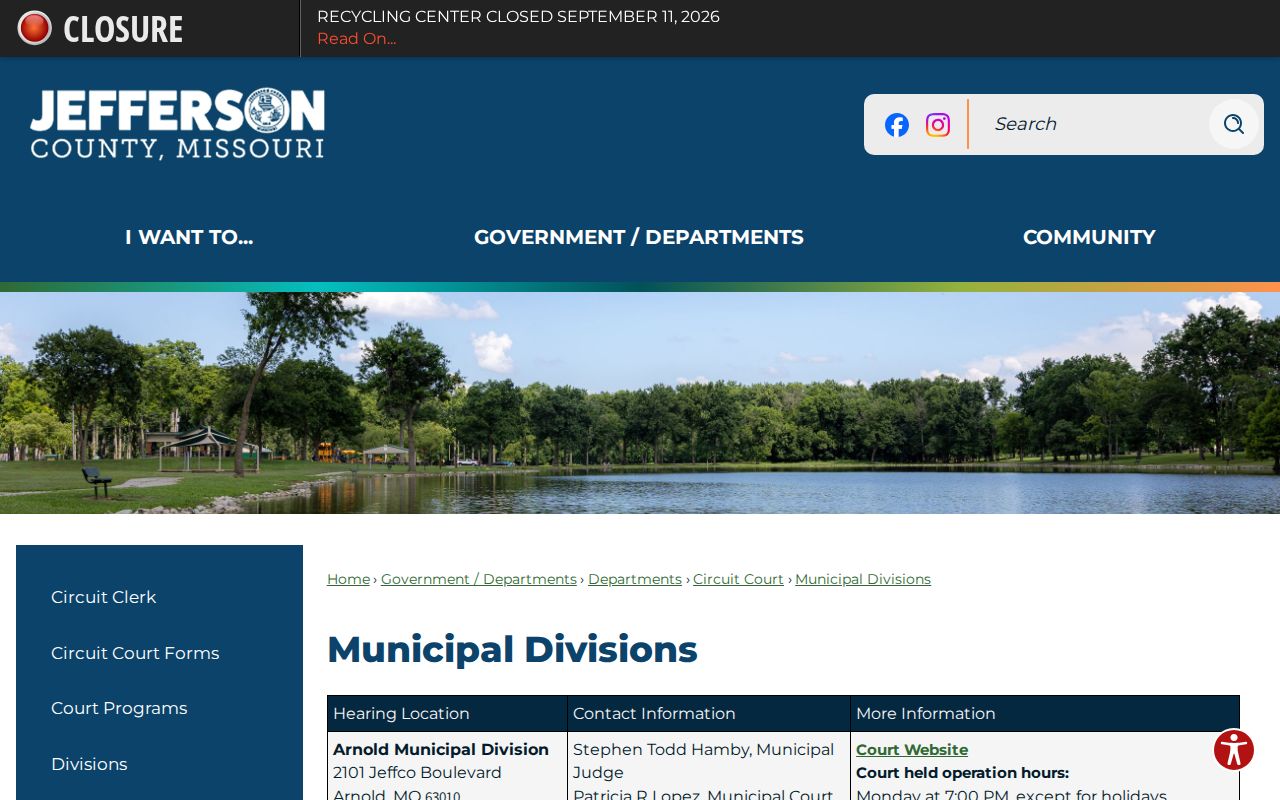The width and height of the screenshot is (1280, 800).
Task: Click the 2101 Jeffco Boulevard address
Action: pos(417,773)
